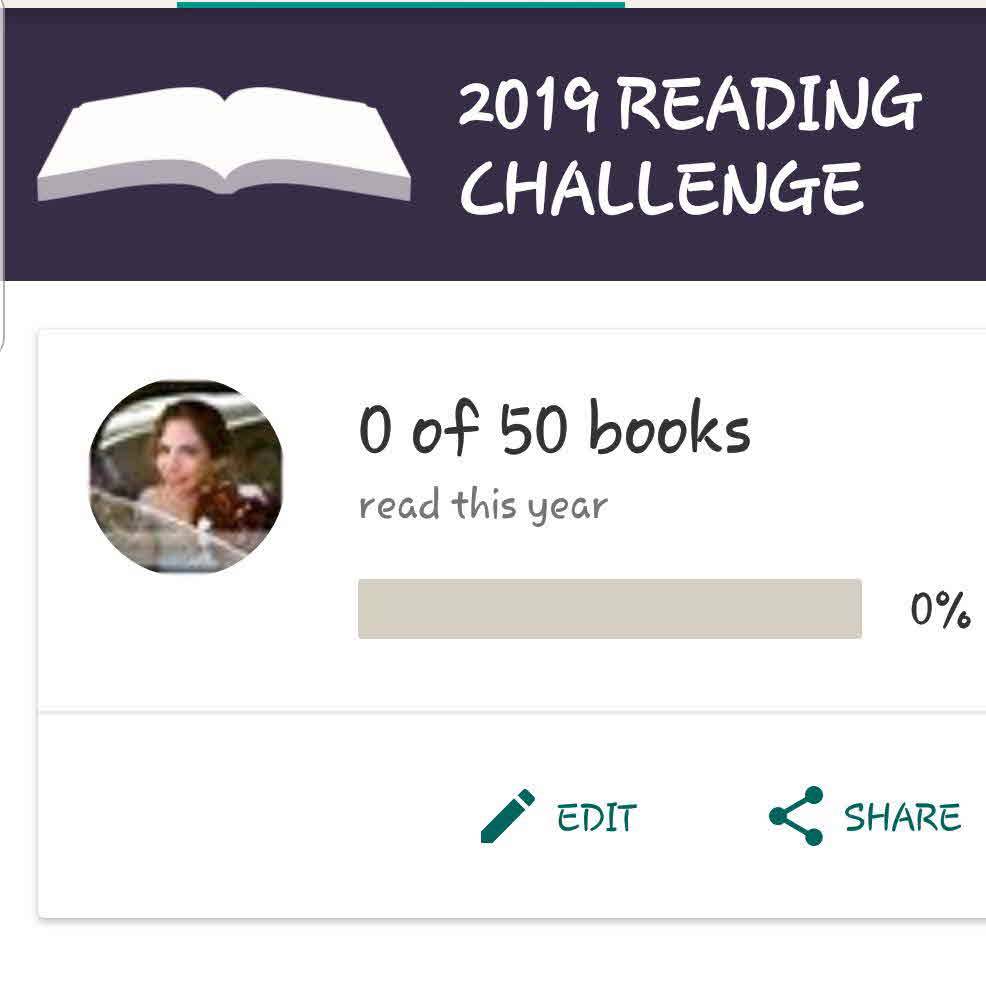Image resolution: width=986 pixels, height=986 pixels.
Task: Click the empty reading progress bar
Action: 609,608
